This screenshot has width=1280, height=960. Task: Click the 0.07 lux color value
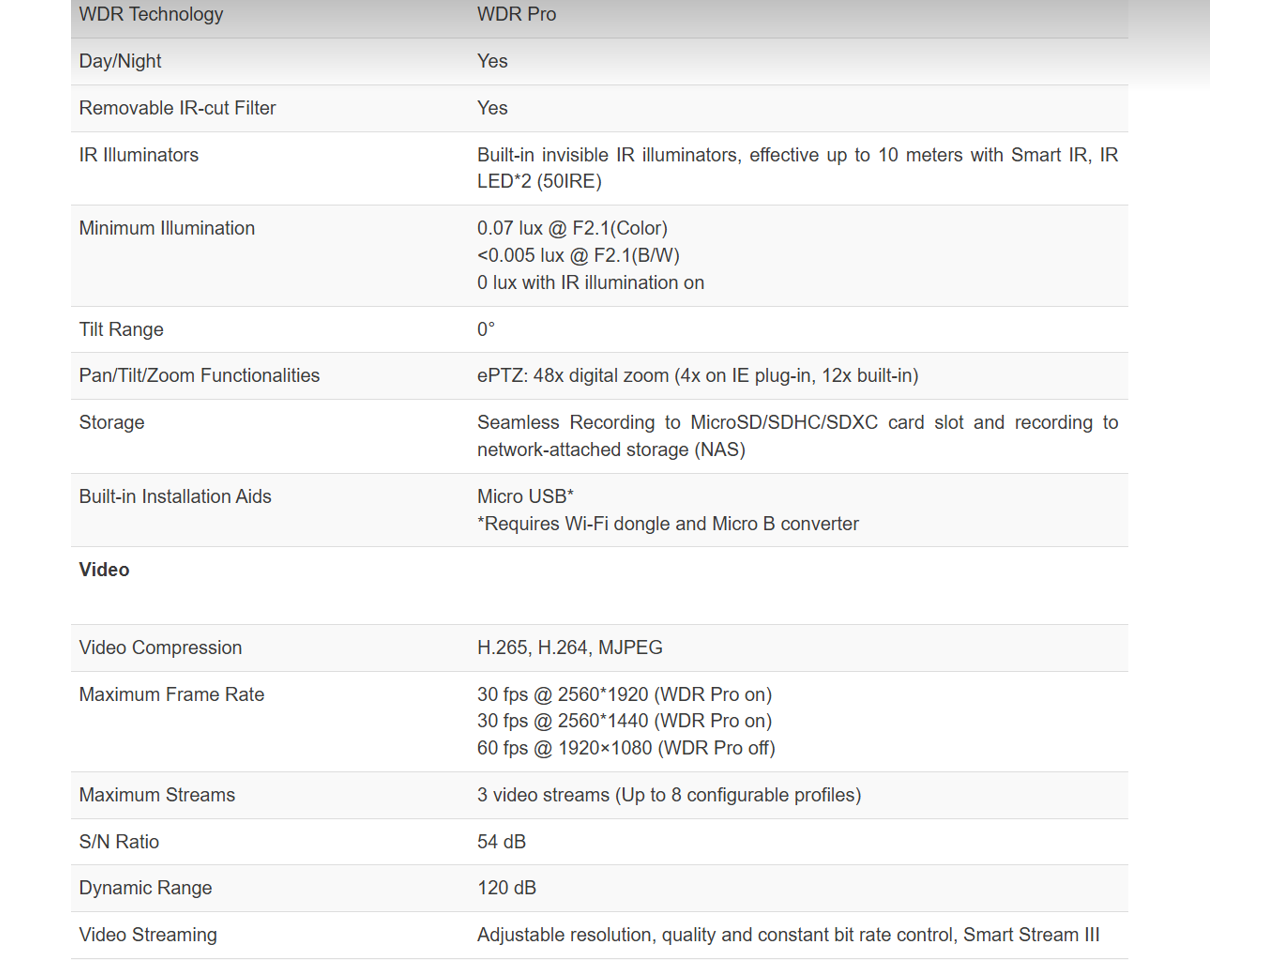pyautogui.click(x=572, y=228)
